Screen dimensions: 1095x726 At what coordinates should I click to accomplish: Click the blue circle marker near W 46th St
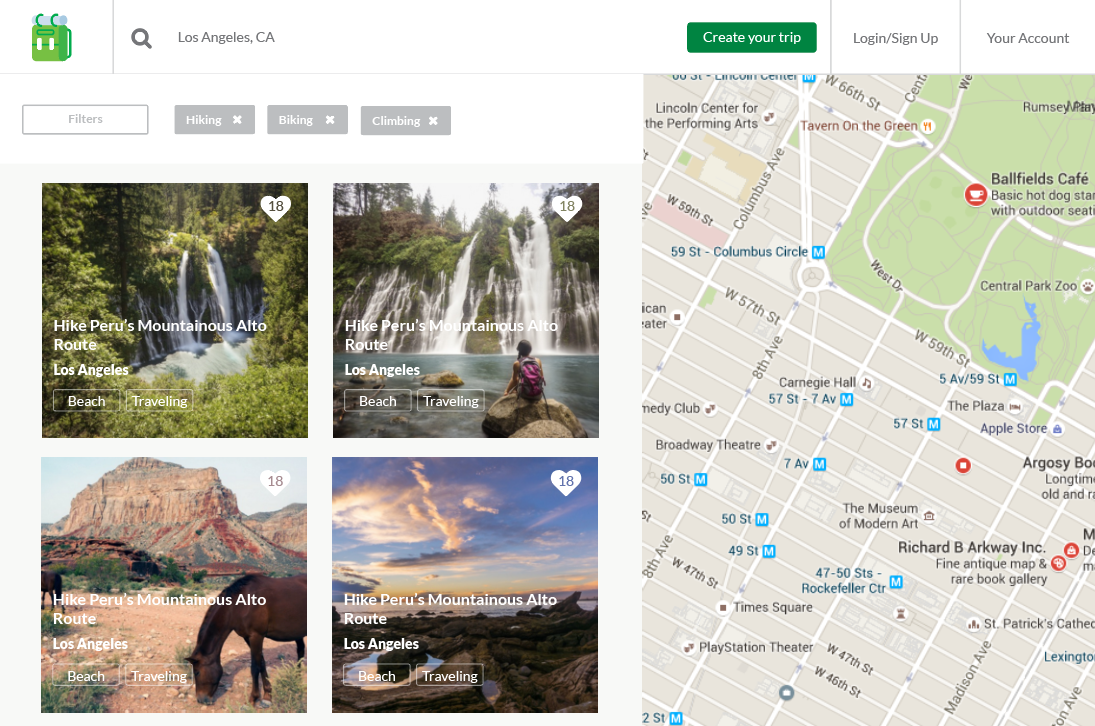[x=786, y=692]
